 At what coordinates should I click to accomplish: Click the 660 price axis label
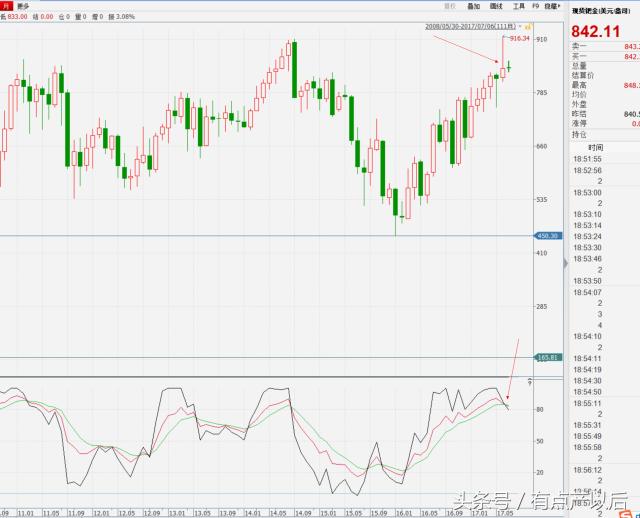tap(542, 147)
